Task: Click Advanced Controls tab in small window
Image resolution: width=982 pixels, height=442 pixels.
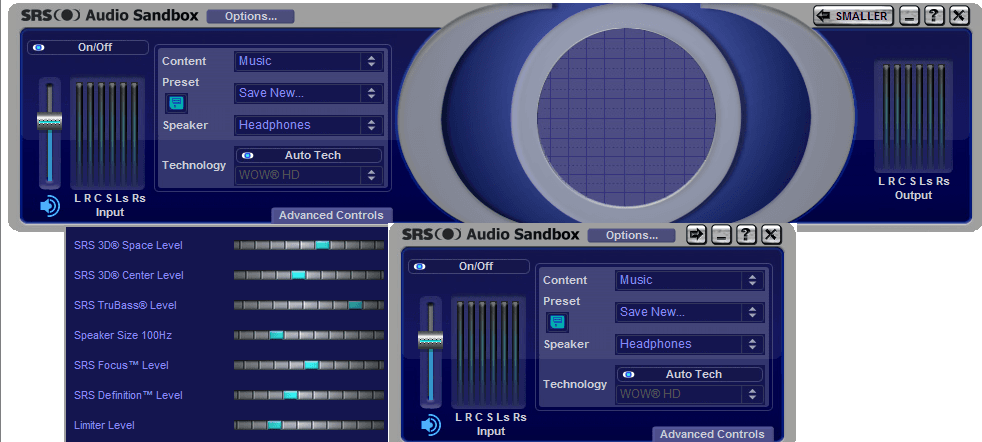Action: click(x=712, y=434)
